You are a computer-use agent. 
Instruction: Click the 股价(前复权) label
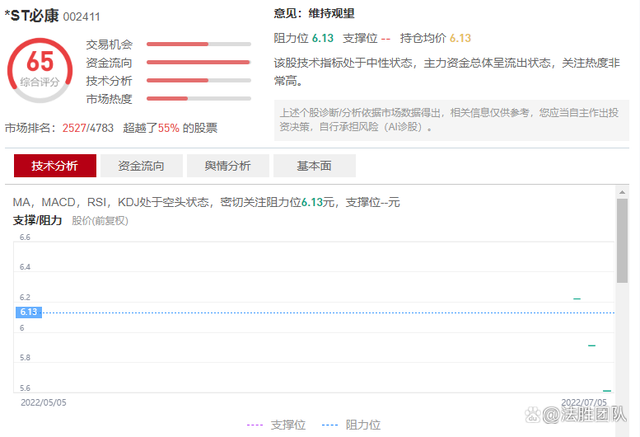(100, 221)
